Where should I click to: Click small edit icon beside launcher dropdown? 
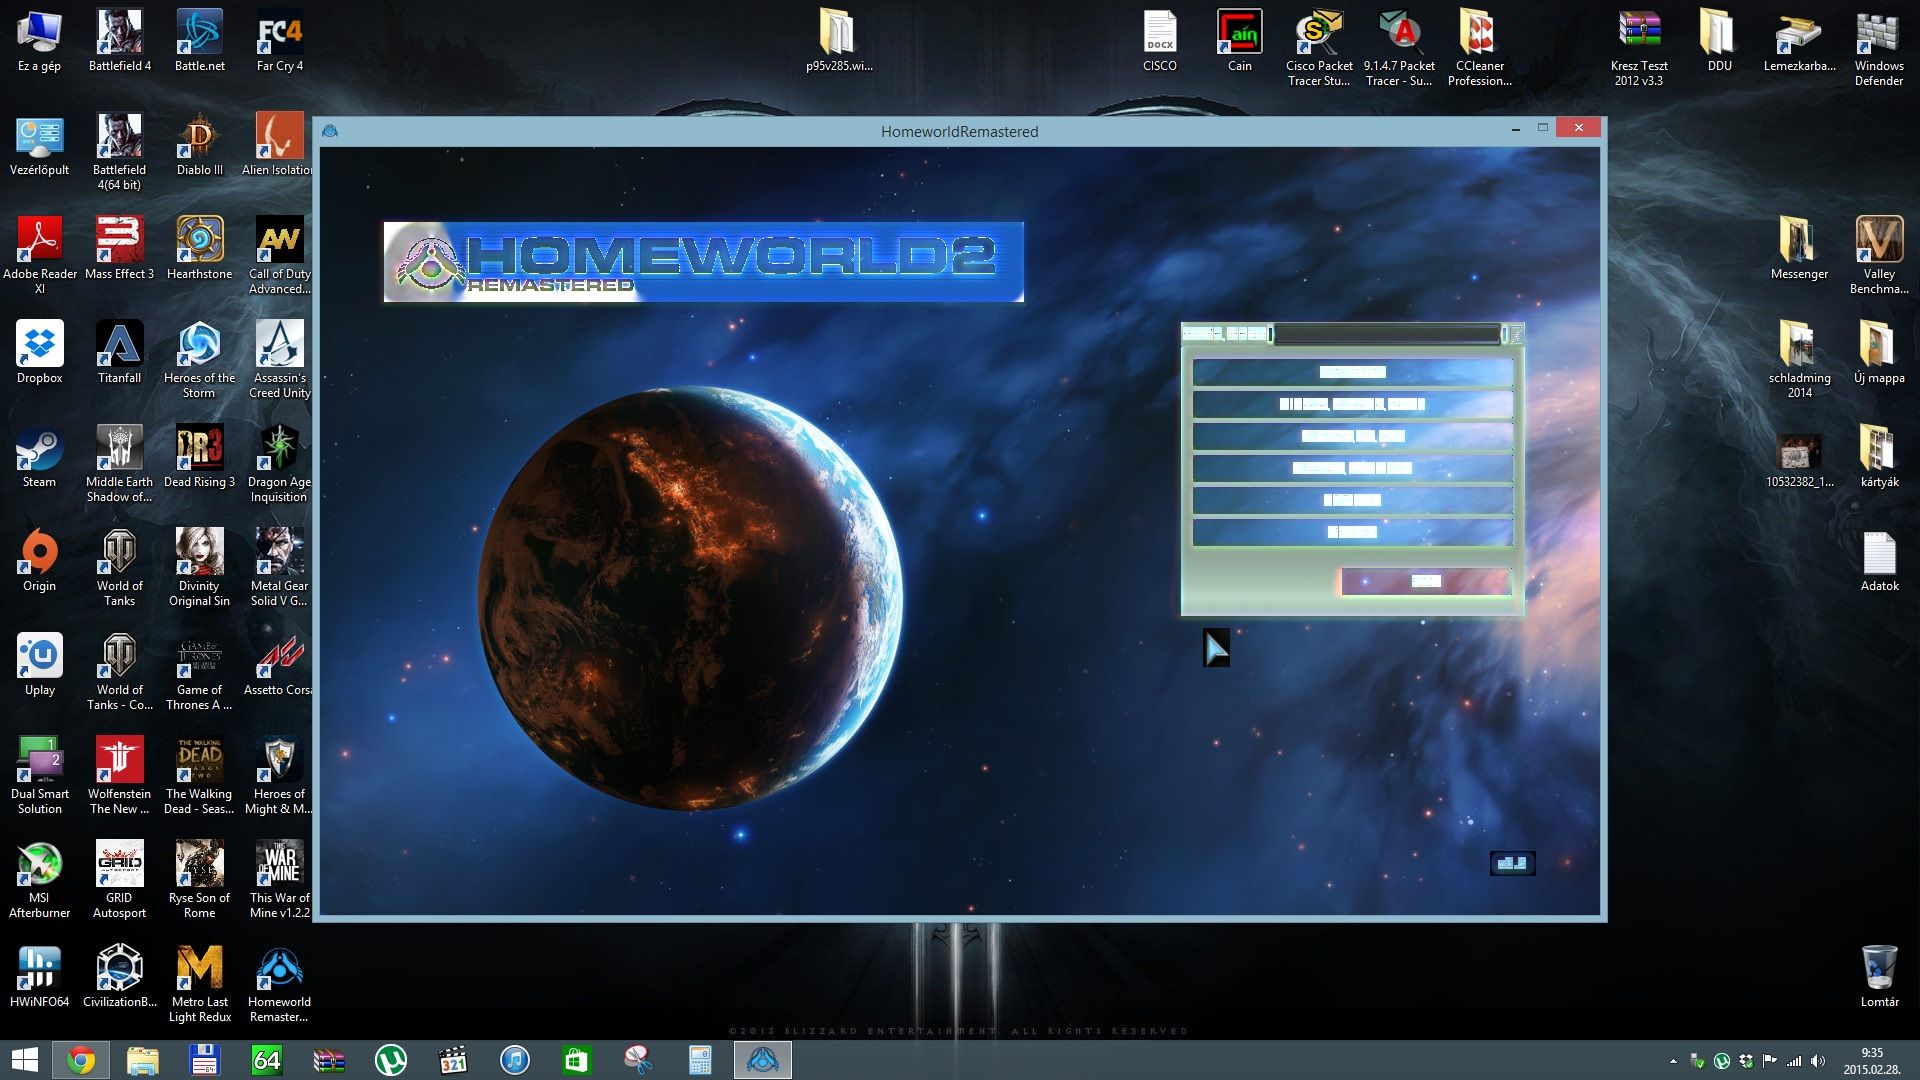[x=1516, y=334]
